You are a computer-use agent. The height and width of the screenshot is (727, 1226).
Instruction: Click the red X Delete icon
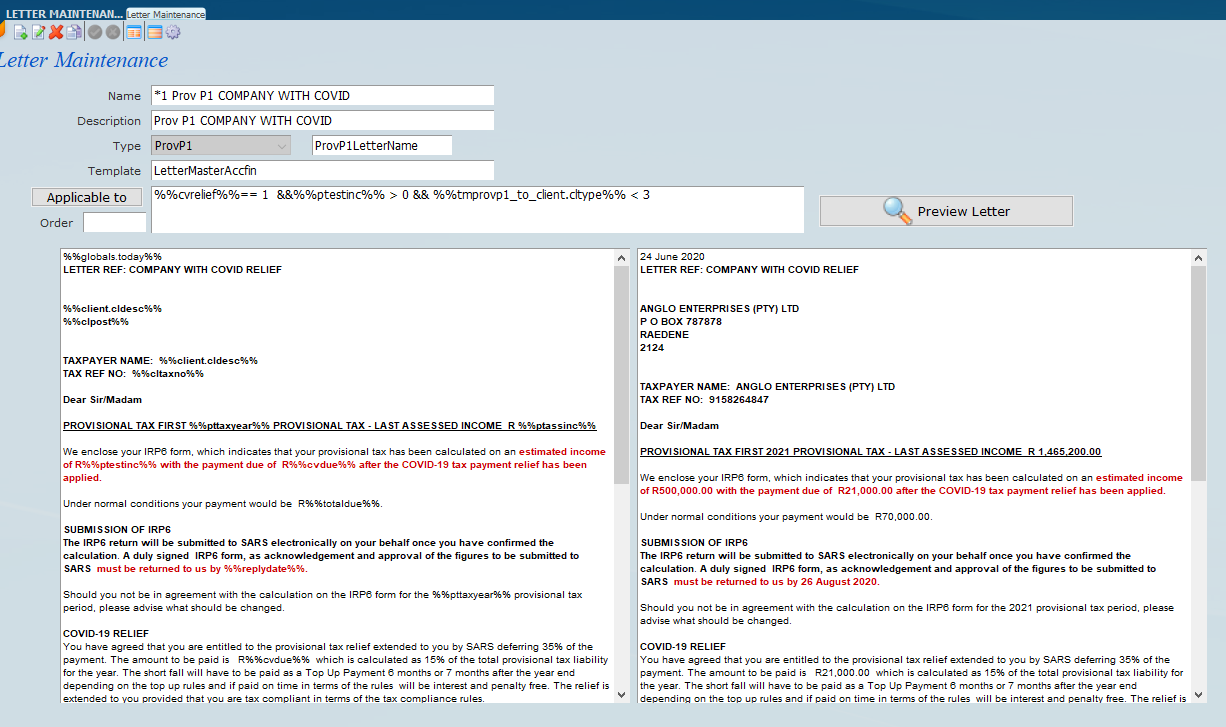click(x=56, y=32)
